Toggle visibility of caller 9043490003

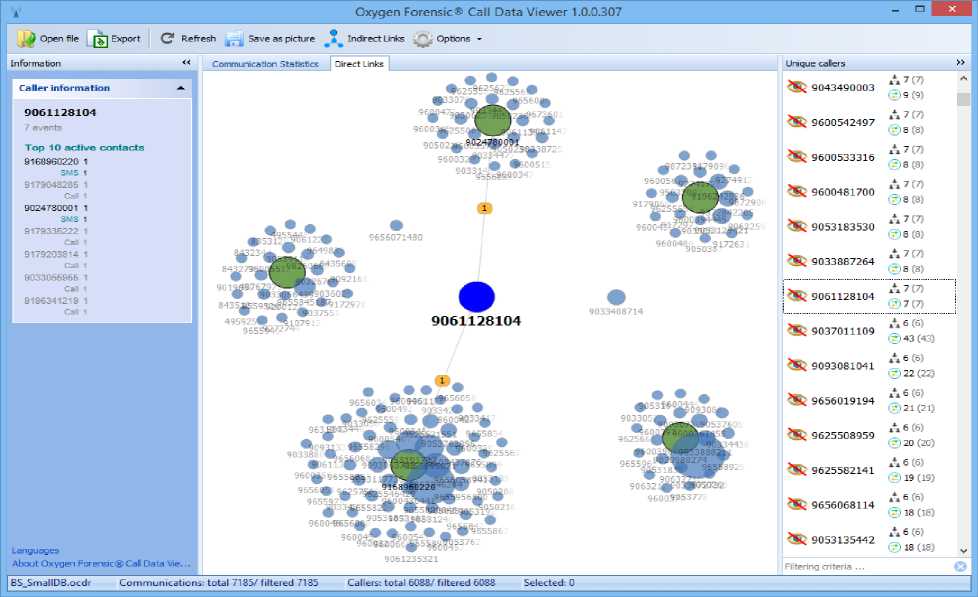[x=796, y=87]
